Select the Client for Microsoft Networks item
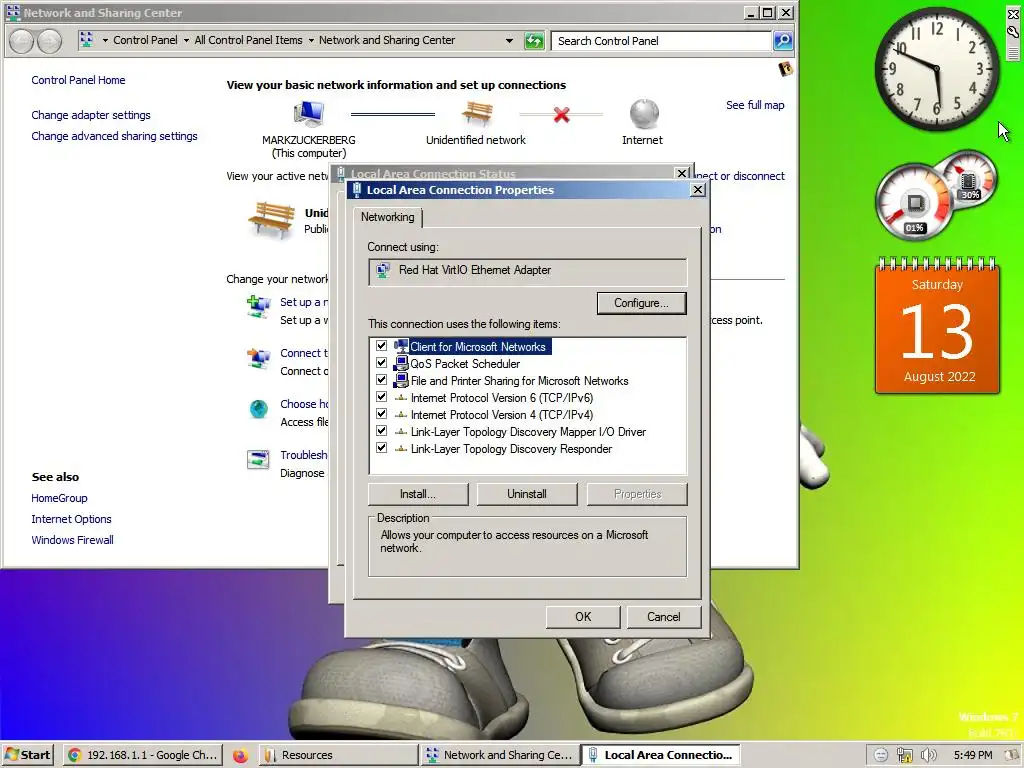Screen dimensions: 1024x768 [477, 347]
